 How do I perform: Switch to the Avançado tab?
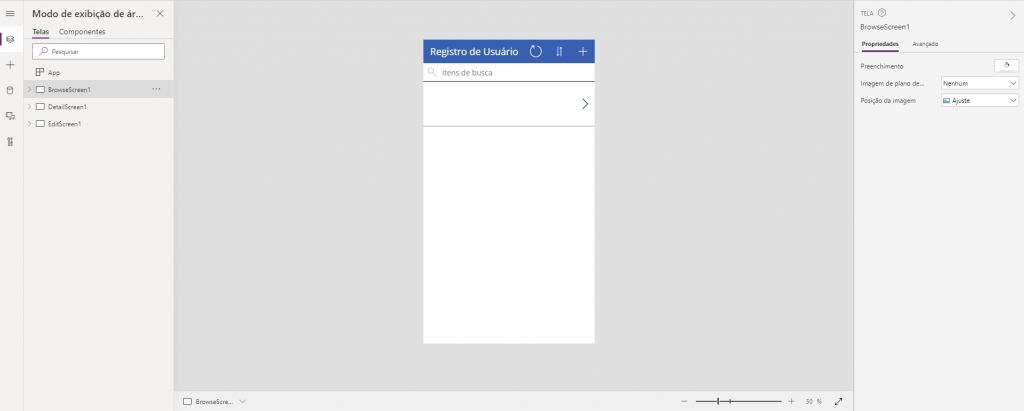click(x=925, y=44)
